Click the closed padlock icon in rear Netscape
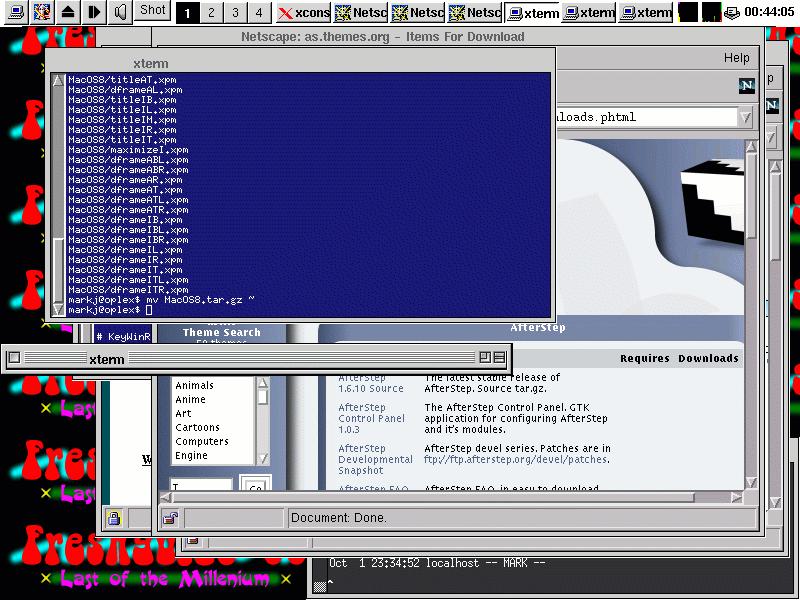Image resolution: width=800 pixels, height=600 pixels. click(114, 518)
